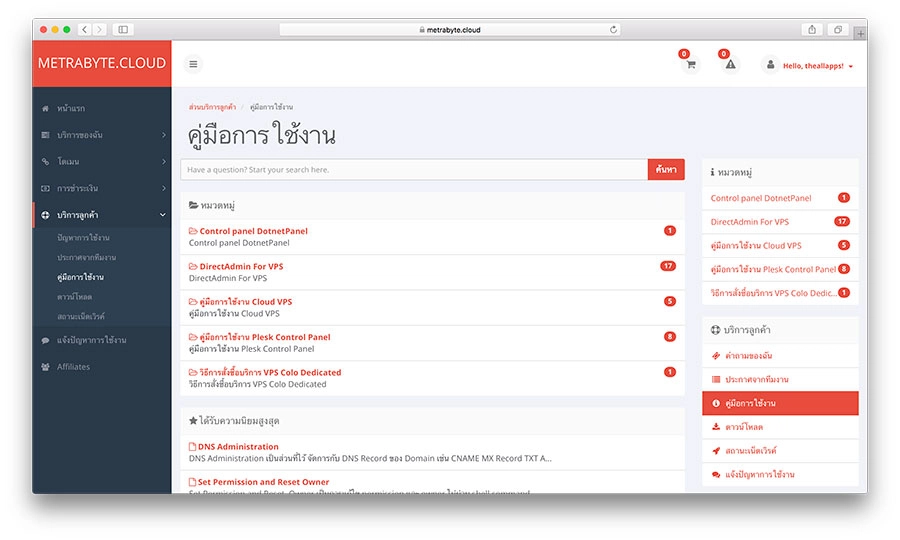Select หน้าแรก in the sidebar
Image resolution: width=900 pixels, height=540 pixels.
coord(70,107)
